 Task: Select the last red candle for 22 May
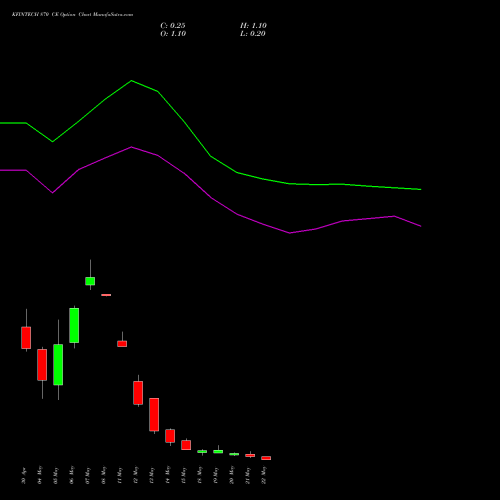pyautogui.click(x=266, y=458)
